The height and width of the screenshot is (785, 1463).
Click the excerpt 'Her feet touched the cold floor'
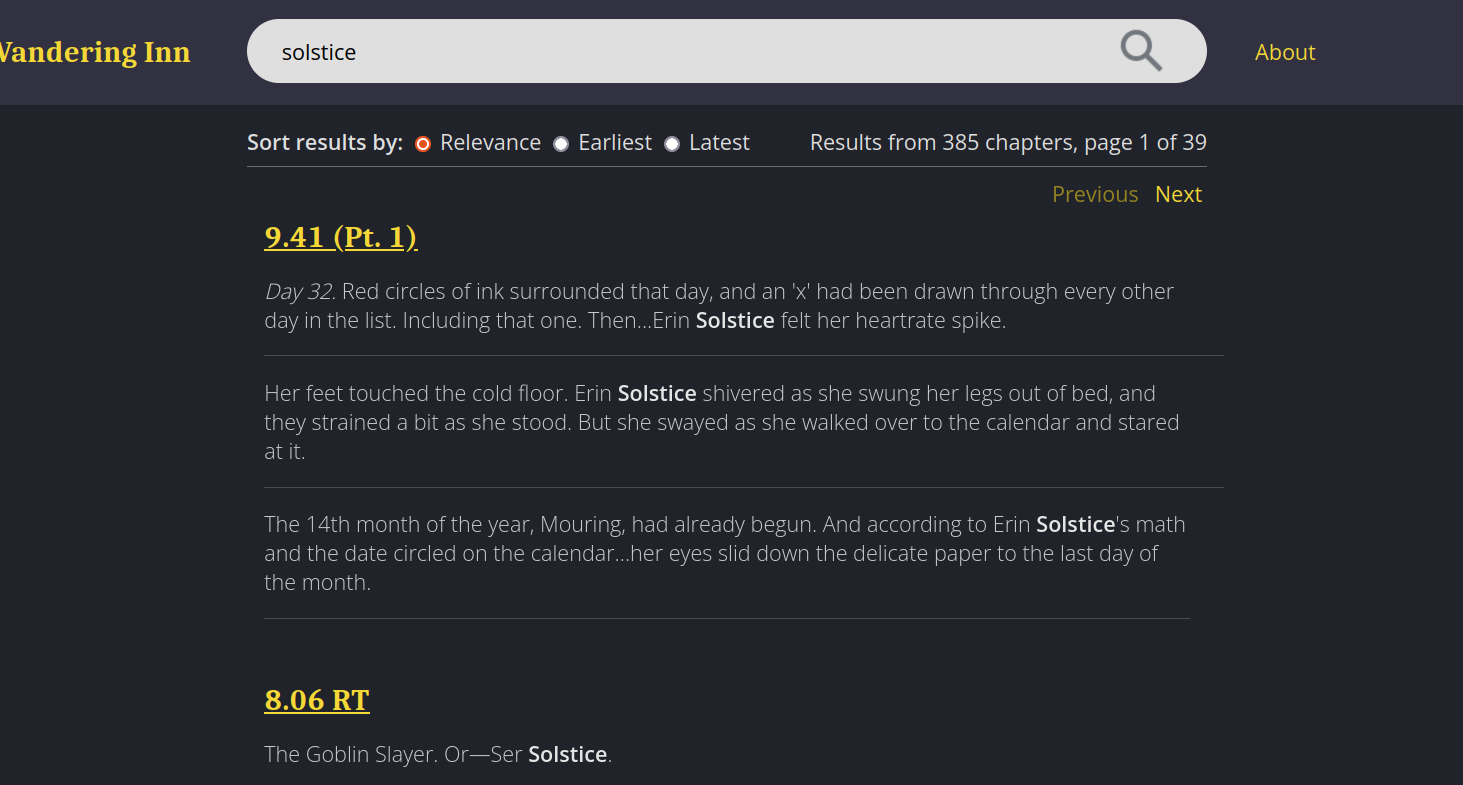(722, 422)
